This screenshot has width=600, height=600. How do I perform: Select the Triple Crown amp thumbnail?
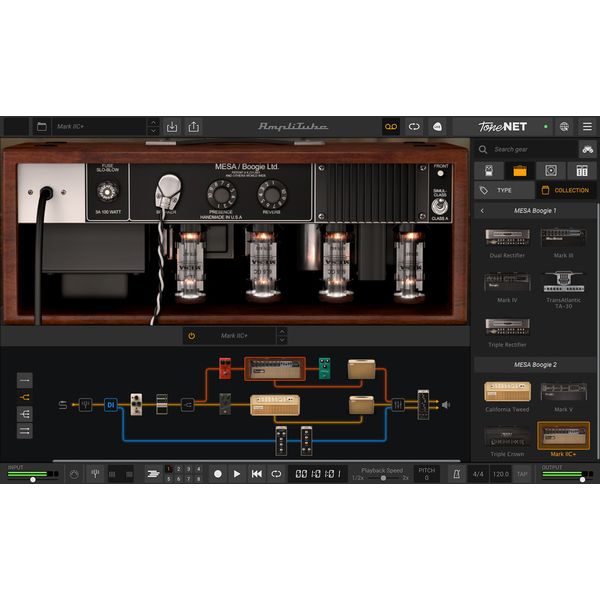coord(507,436)
